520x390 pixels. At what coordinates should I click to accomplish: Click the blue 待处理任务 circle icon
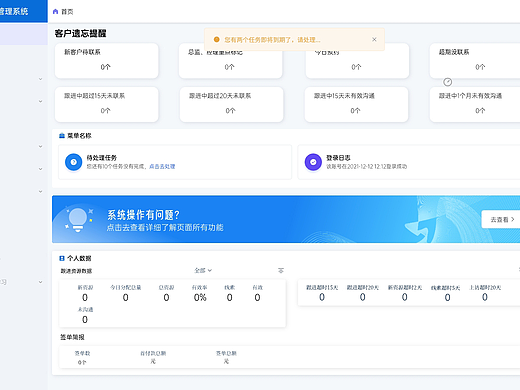click(x=74, y=162)
